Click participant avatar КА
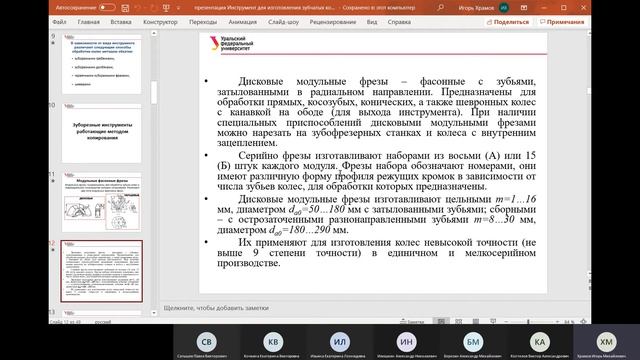 click(x=540, y=342)
